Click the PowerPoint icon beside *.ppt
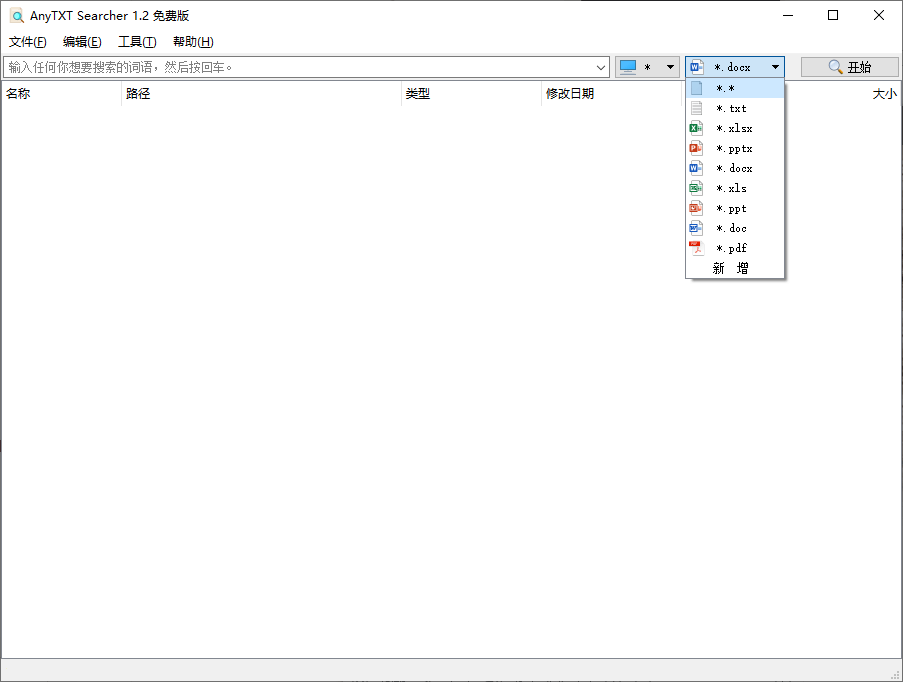Image resolution: width=903 pixels, height=682 pixels. coord(696,209)
